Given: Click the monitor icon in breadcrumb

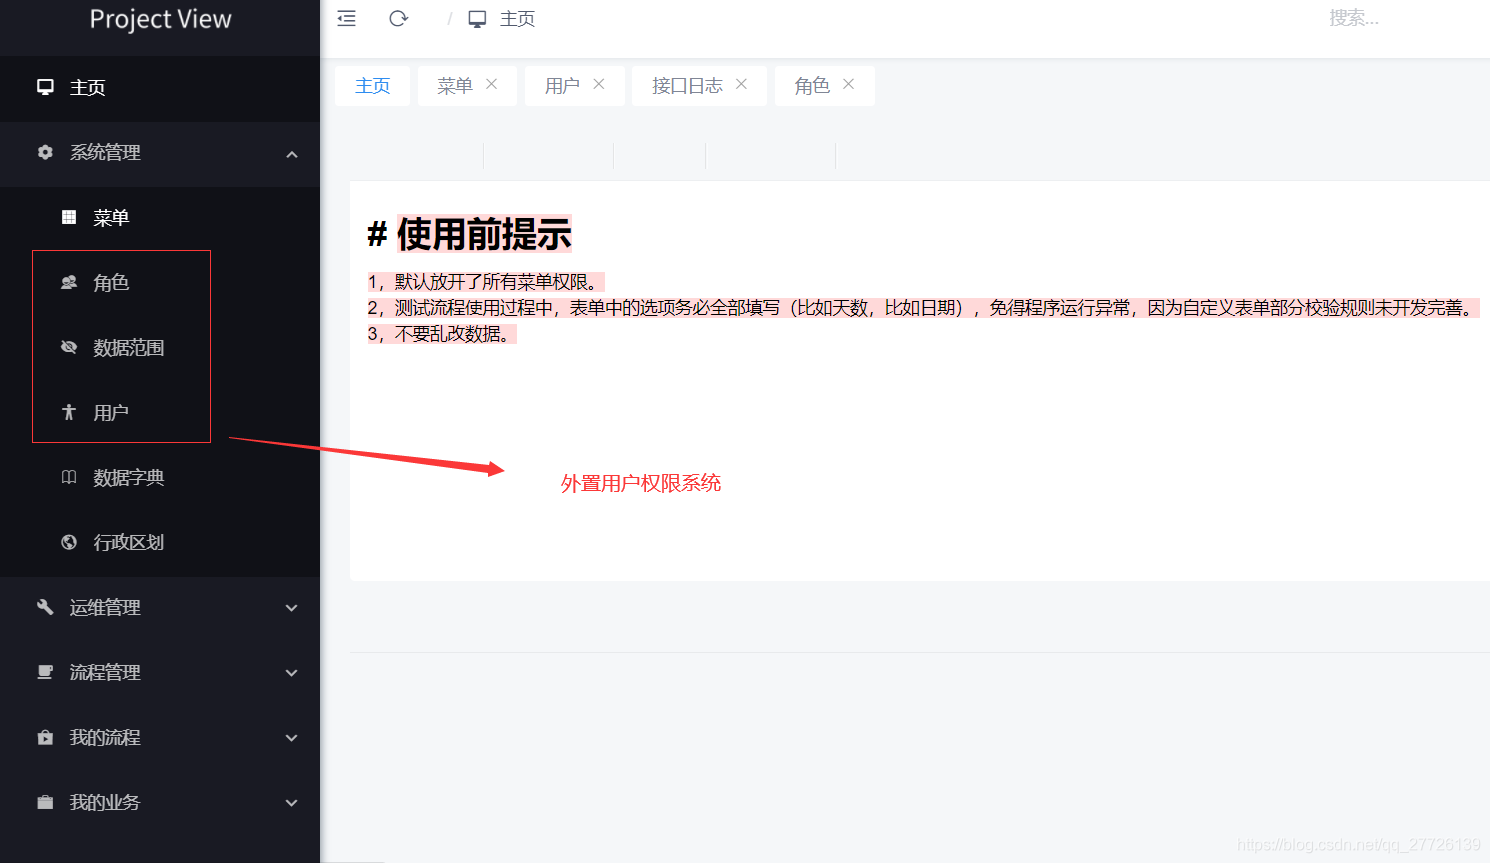Looking at the screenshot, I should tap(477, 19).
